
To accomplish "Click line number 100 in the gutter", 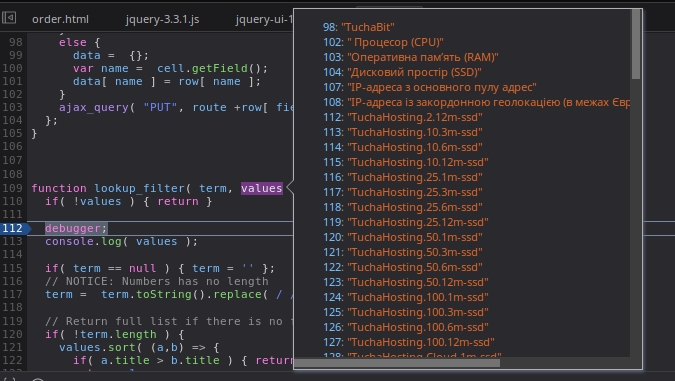I will pos(12,68).
